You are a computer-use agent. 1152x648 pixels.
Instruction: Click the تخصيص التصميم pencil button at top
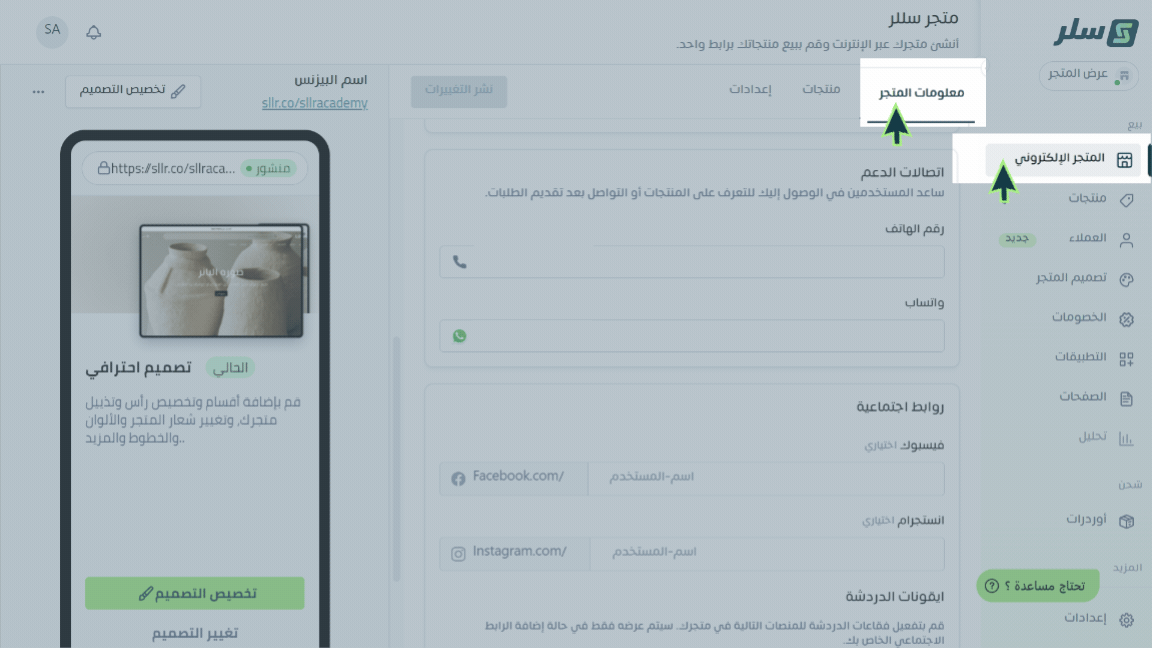tap(133, 90)
